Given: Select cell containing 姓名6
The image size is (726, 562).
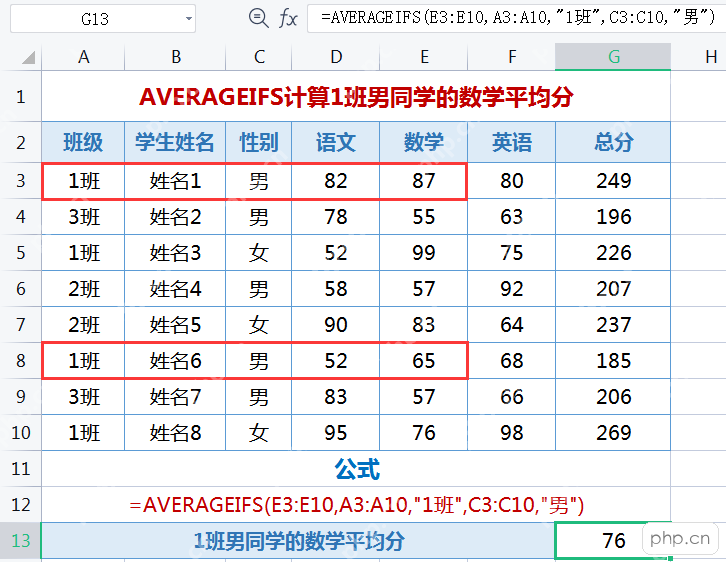Looking at the screenshot, I should click(x=175, y=361).
